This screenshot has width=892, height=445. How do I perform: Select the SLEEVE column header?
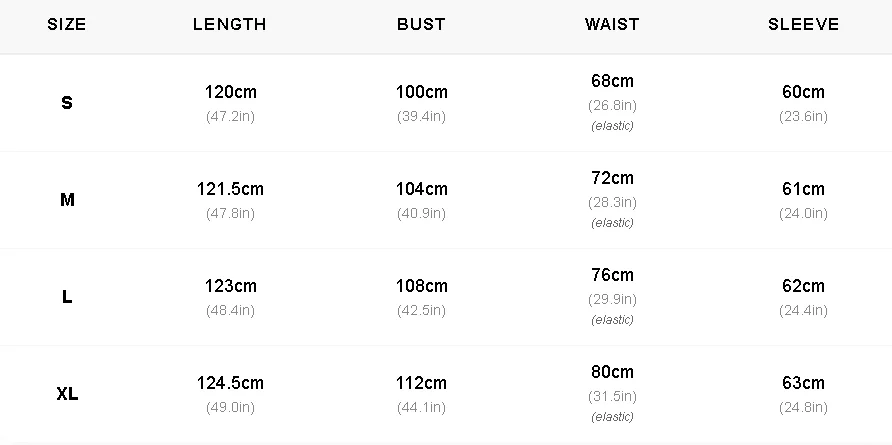[x=803, y=24]
